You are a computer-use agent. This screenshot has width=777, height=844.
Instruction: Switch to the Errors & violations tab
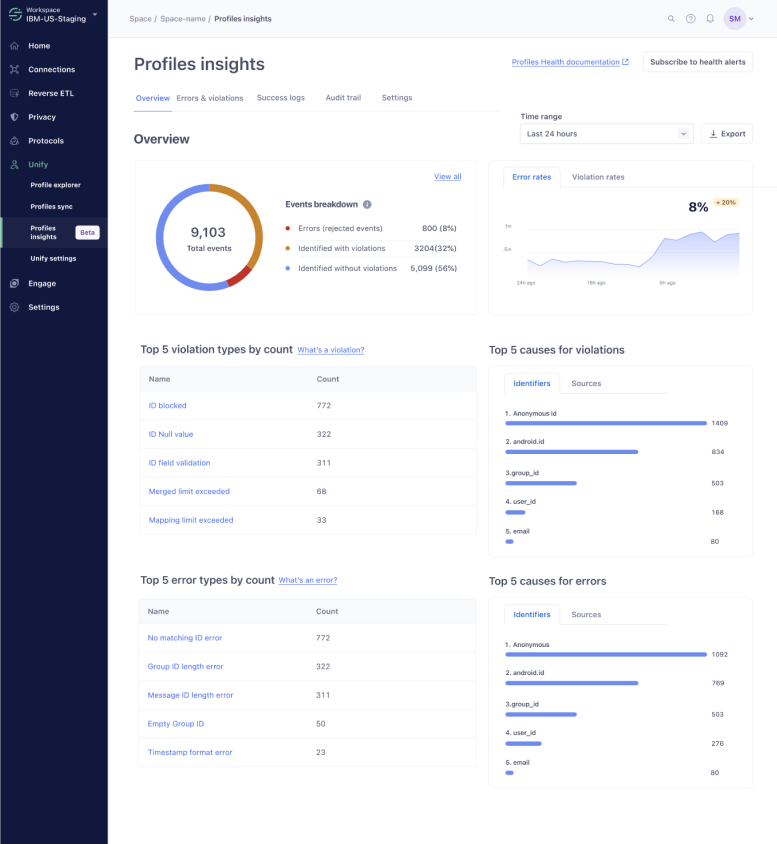pos(210,98)
